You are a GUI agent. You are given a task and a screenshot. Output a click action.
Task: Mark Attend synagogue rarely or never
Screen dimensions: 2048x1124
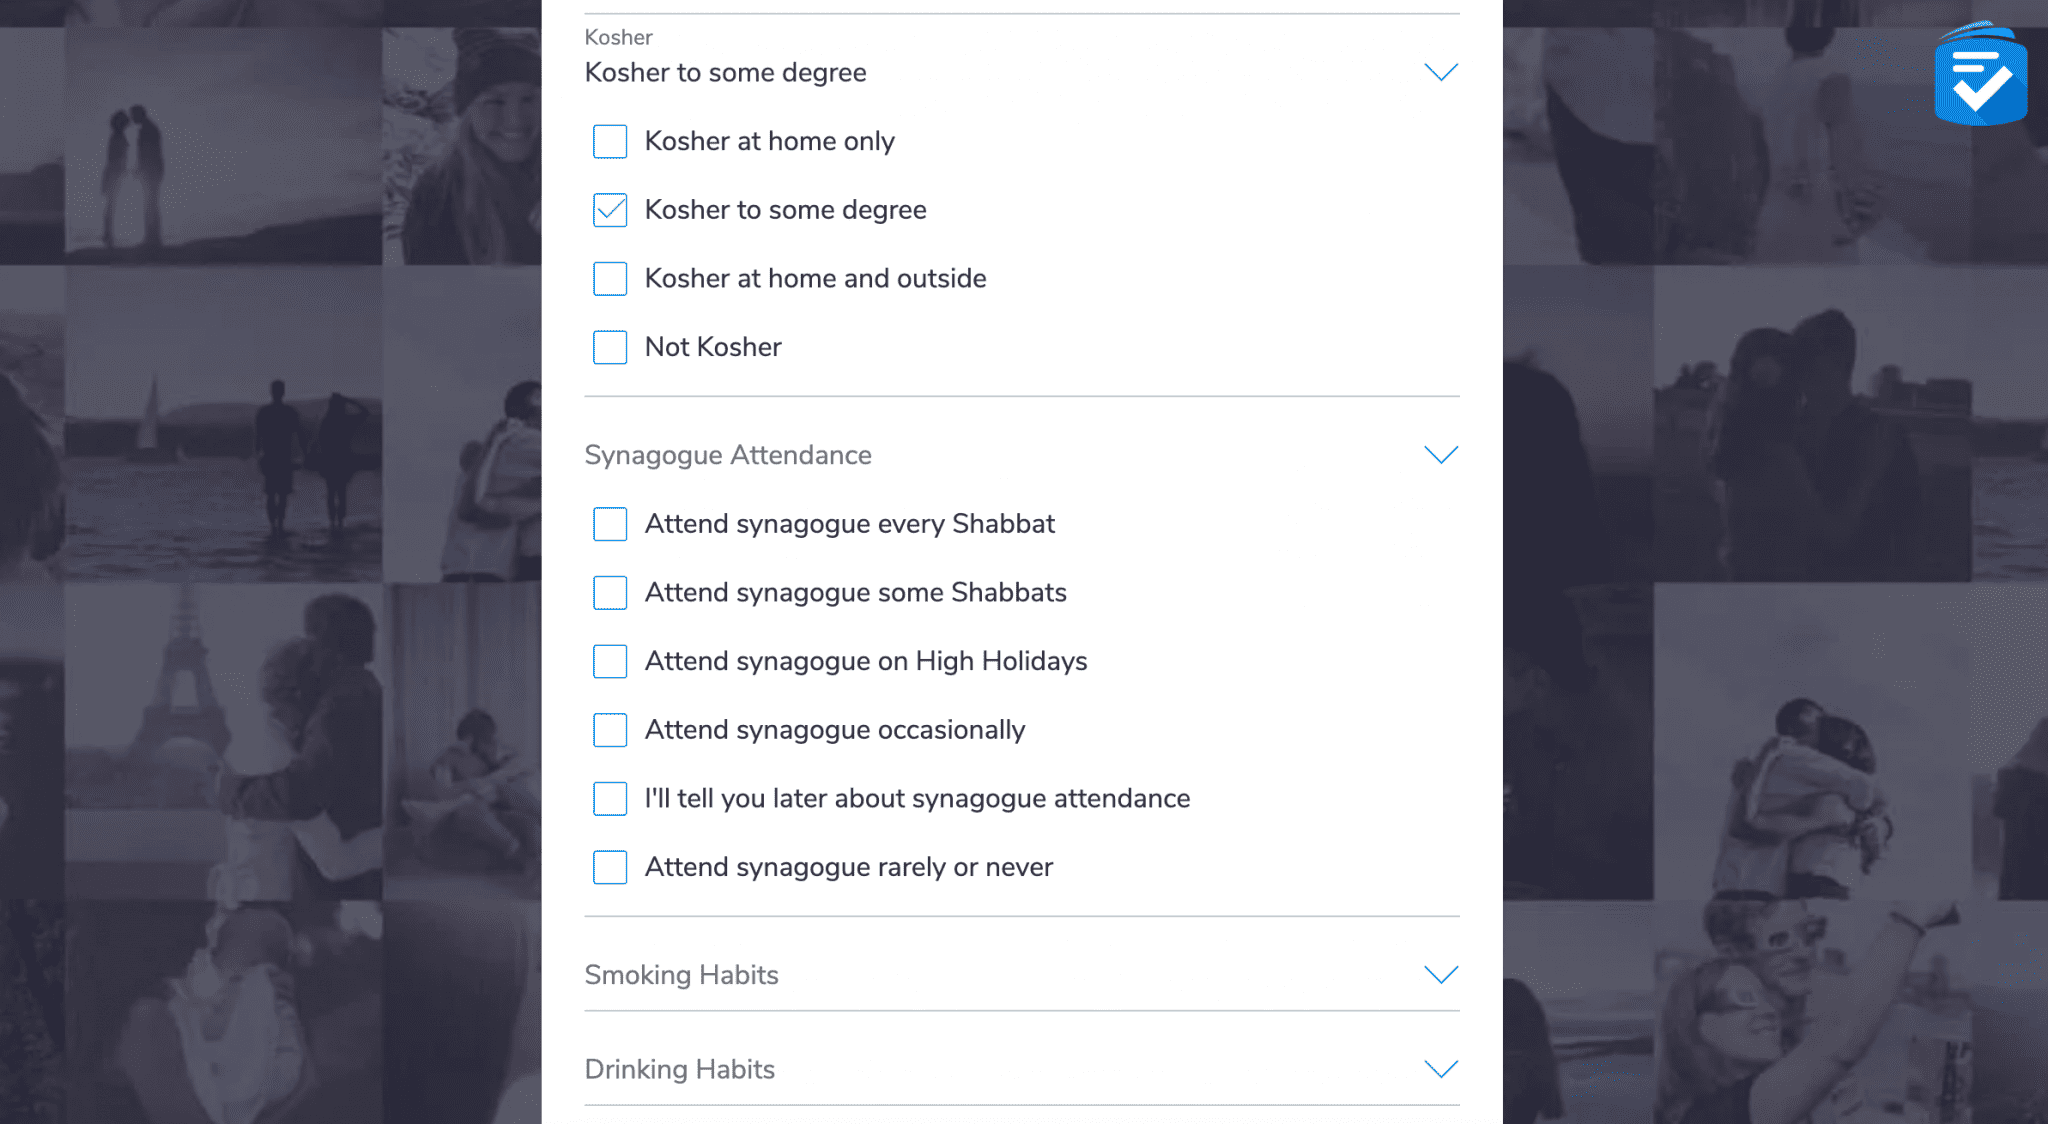610,867
